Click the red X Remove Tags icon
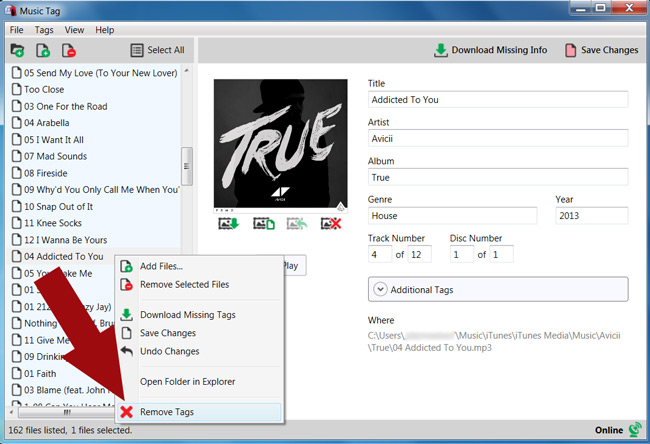This screenshot has height=444, width=650. click(x=126, y=412)
